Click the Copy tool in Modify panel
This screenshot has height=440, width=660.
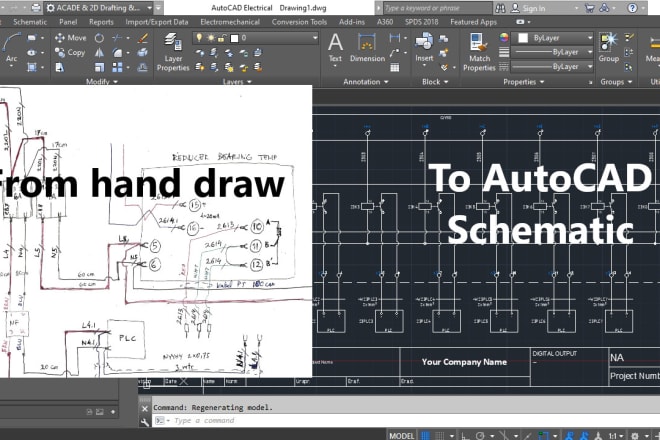pyautogui.click(x=70, y=53)
